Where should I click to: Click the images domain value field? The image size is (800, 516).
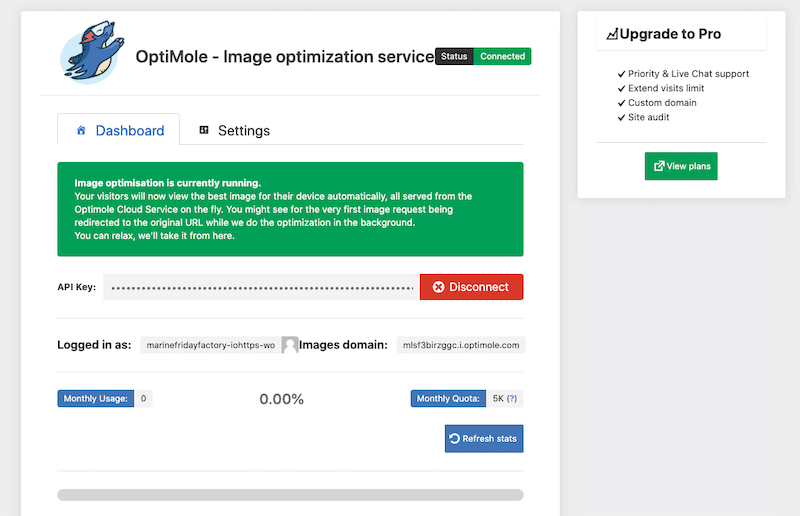pos(461,345)
